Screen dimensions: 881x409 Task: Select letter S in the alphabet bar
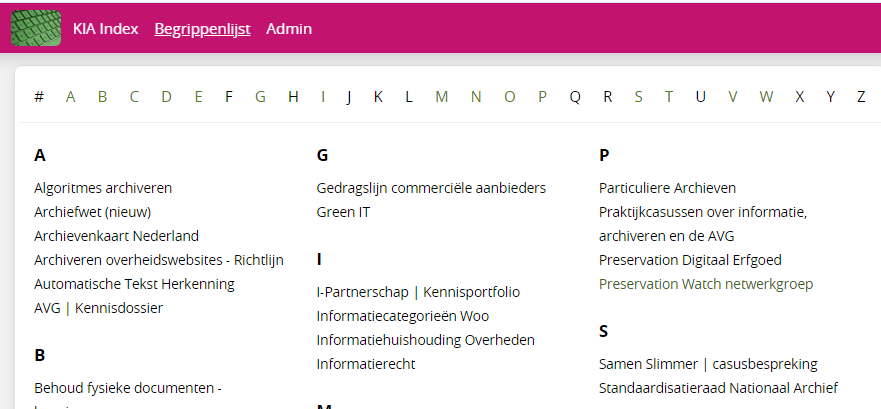coord(638,97)
